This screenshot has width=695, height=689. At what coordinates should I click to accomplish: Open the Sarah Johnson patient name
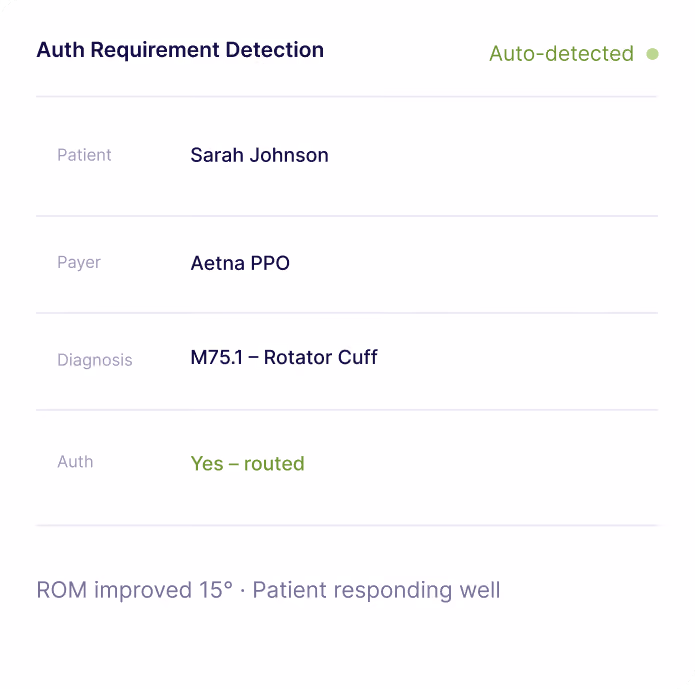coord(259,155)
